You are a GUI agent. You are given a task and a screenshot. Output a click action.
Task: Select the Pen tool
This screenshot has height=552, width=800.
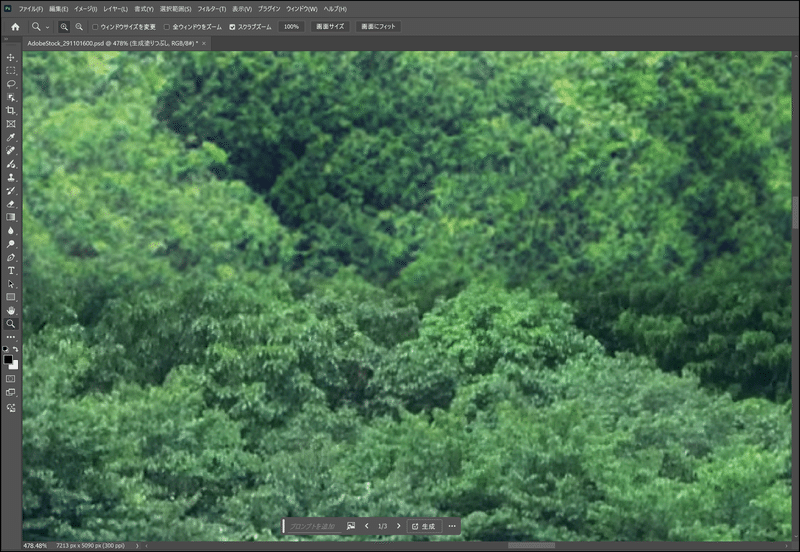click(11, 257)
